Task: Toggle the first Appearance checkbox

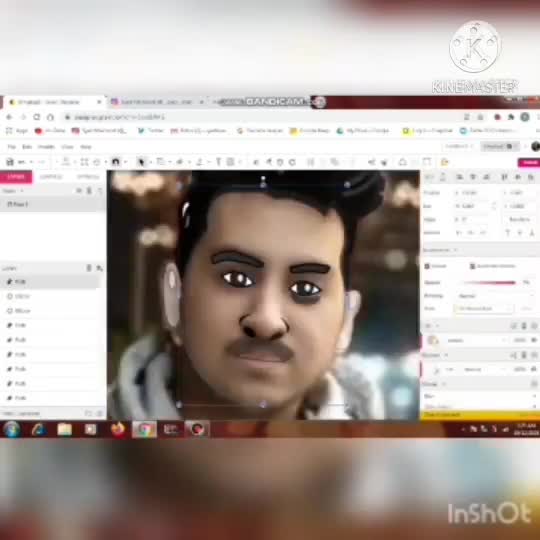Action: pos(427,266)
